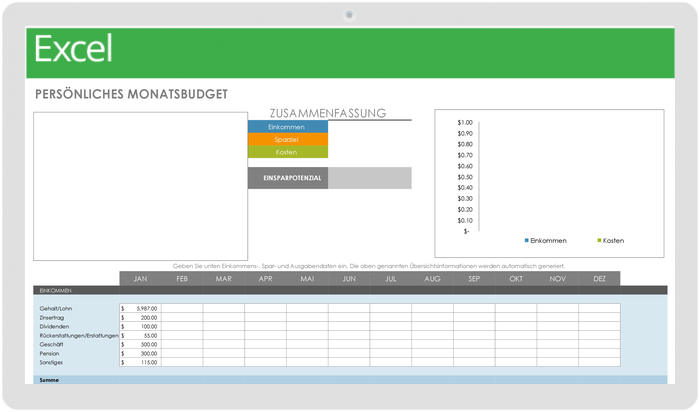700x412 pixels.
Task: Select the Pension row label
Action: coord(49,353)
